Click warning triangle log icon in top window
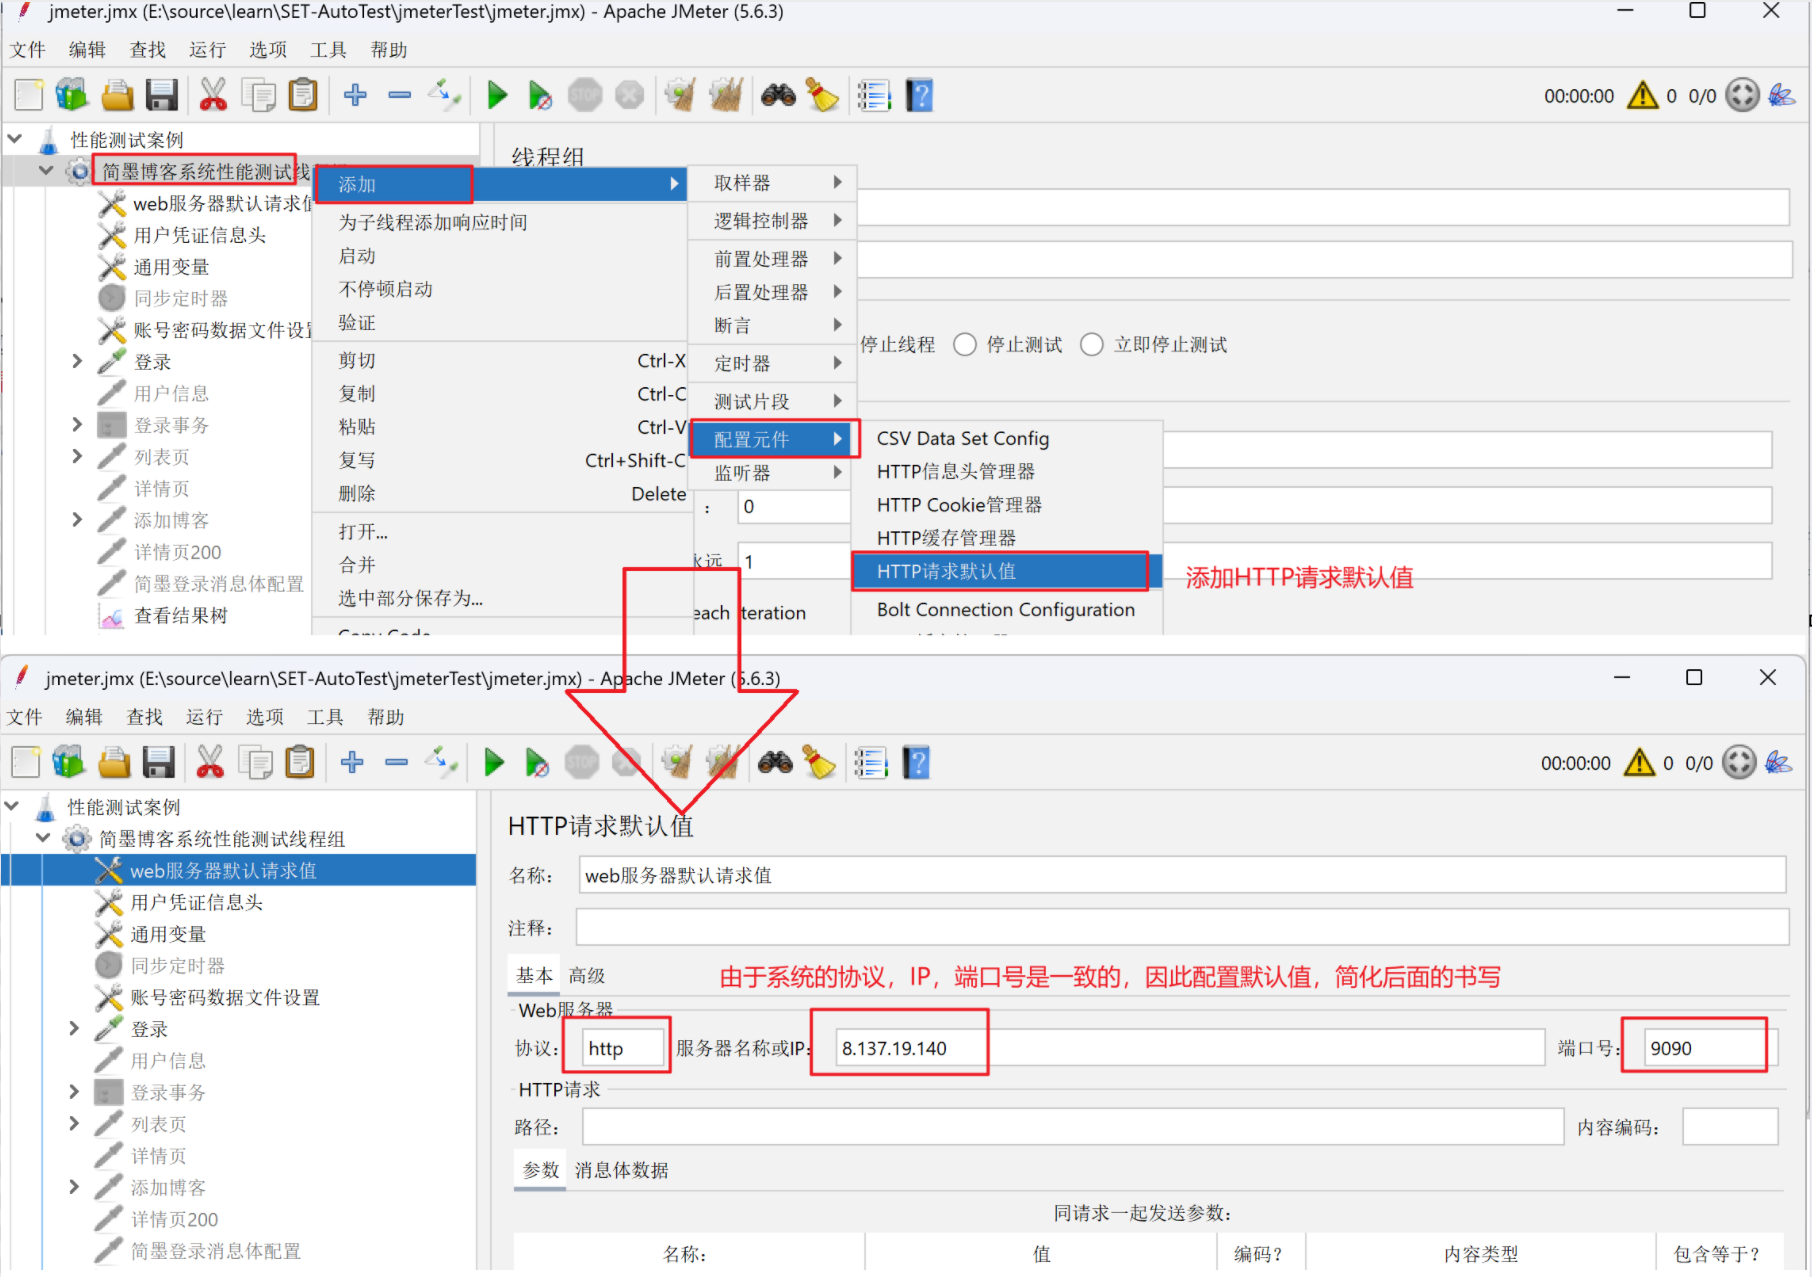Screen dimensions: 1812x1277 pos(1642,95)
